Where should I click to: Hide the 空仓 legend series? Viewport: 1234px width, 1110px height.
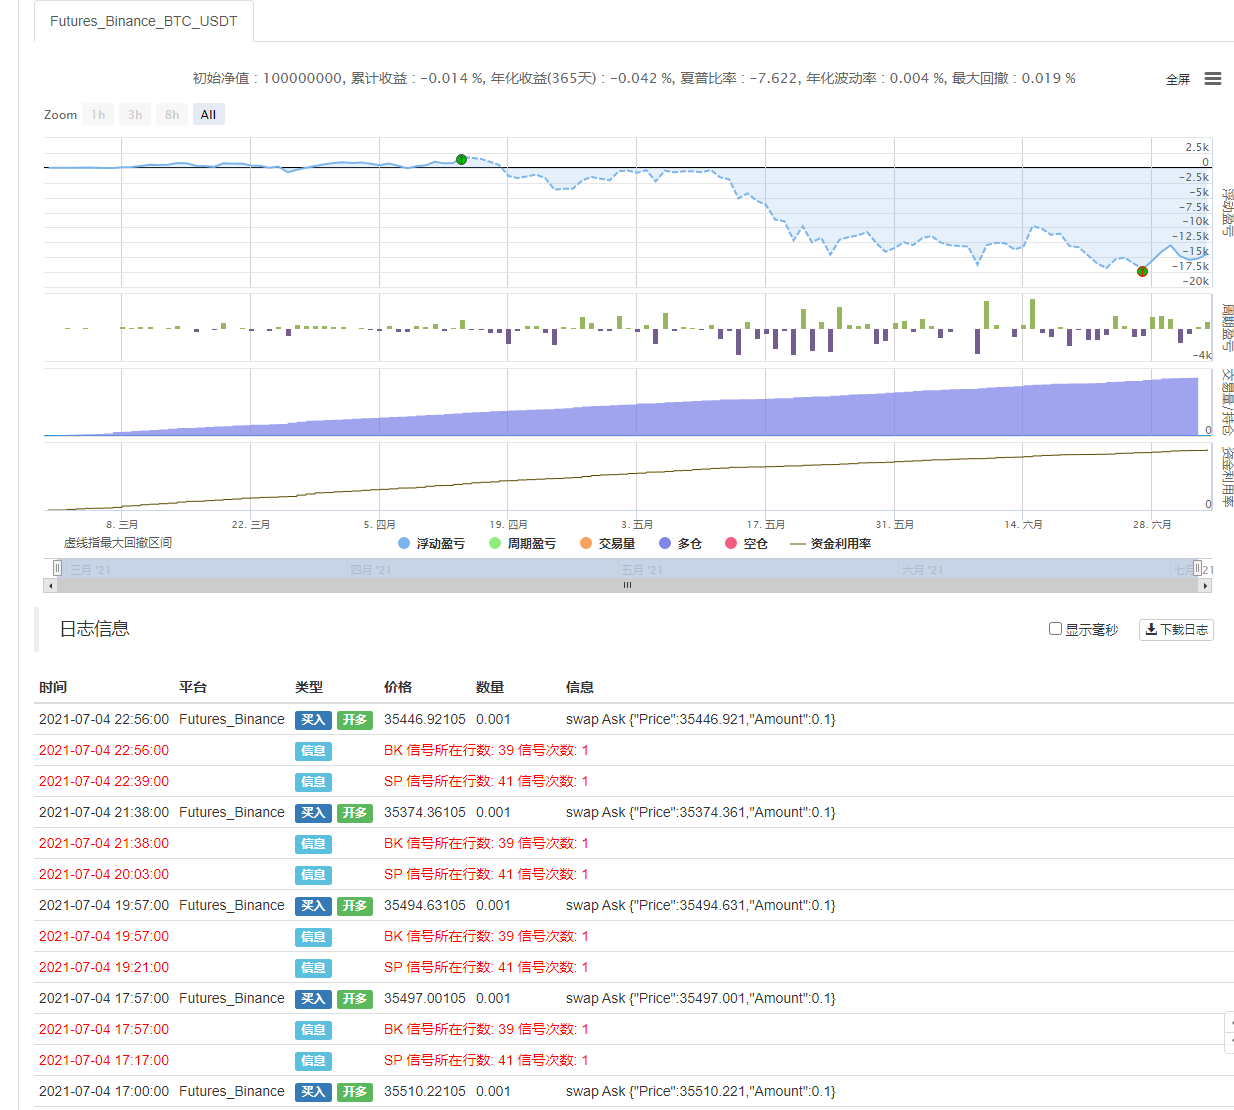(746, 544)
